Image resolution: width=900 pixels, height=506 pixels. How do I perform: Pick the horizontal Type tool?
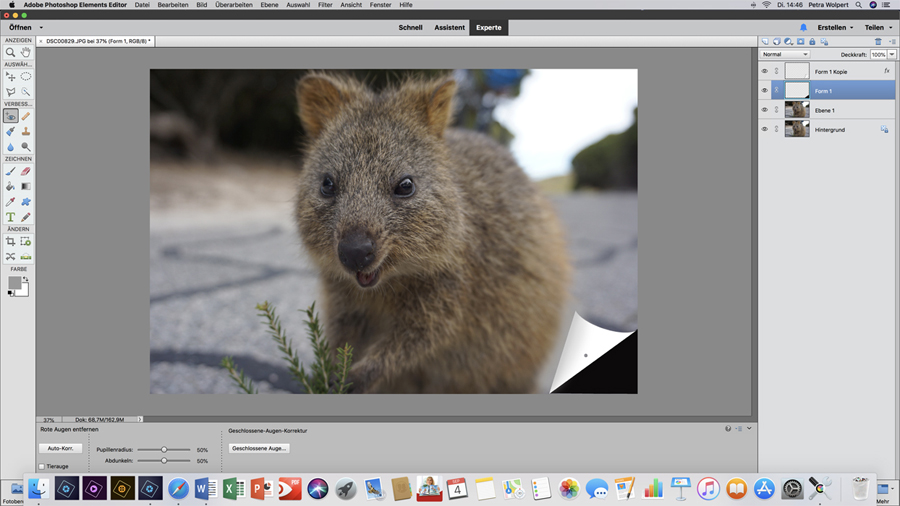10,217
